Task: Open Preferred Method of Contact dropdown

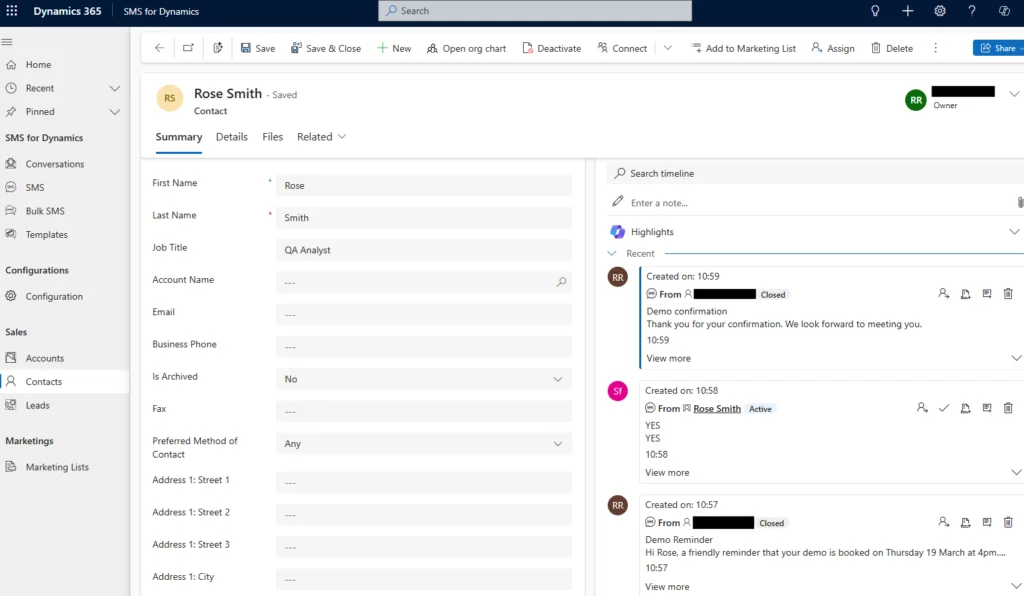Action: point(424,444)
